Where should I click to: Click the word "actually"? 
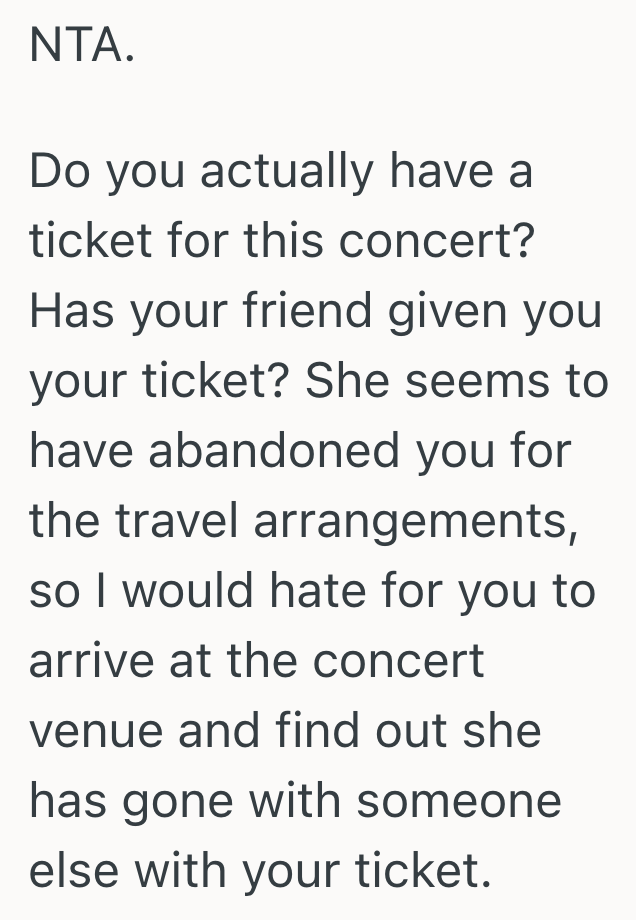(286, 174)
